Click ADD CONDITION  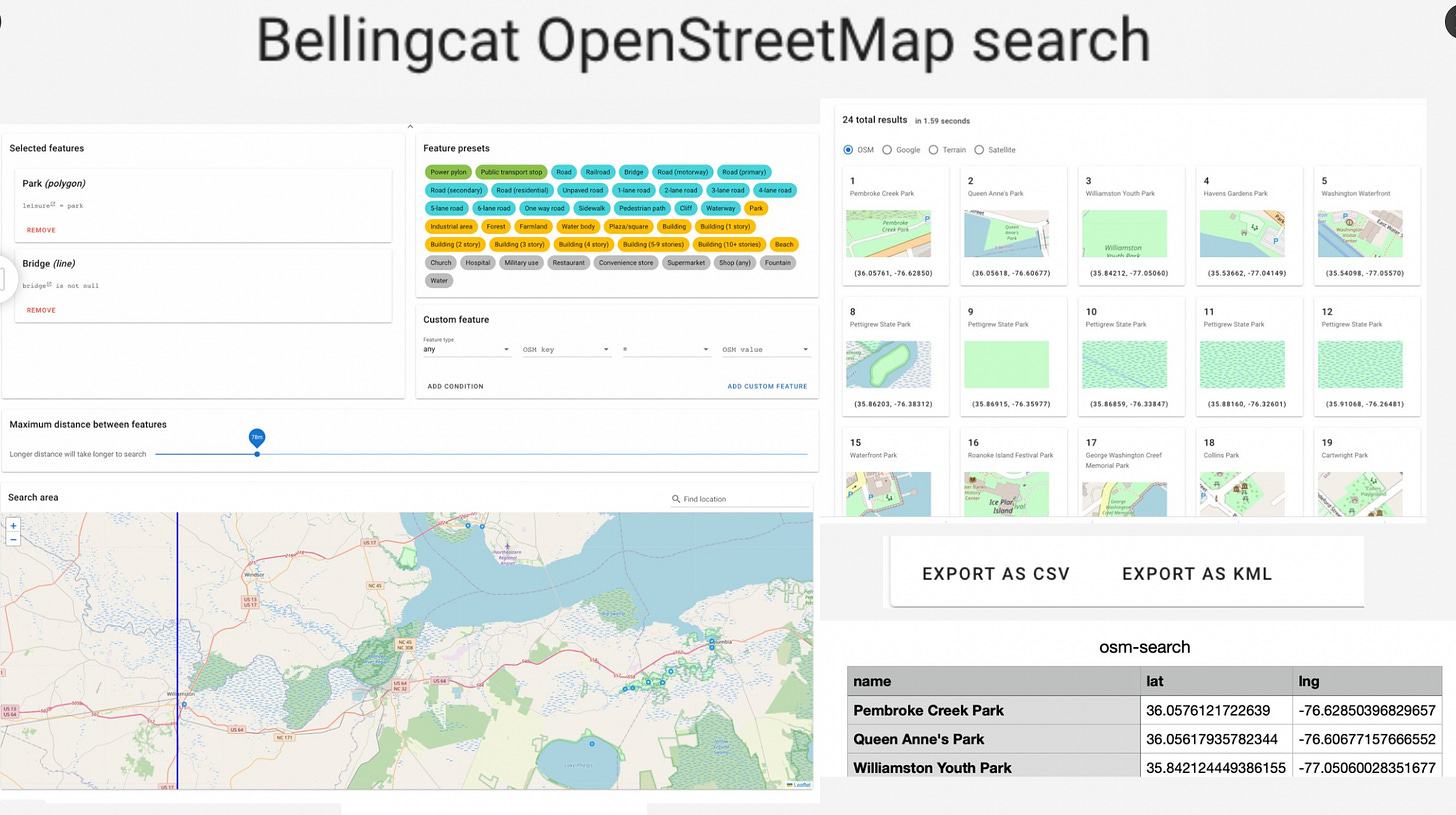point(455,386)
